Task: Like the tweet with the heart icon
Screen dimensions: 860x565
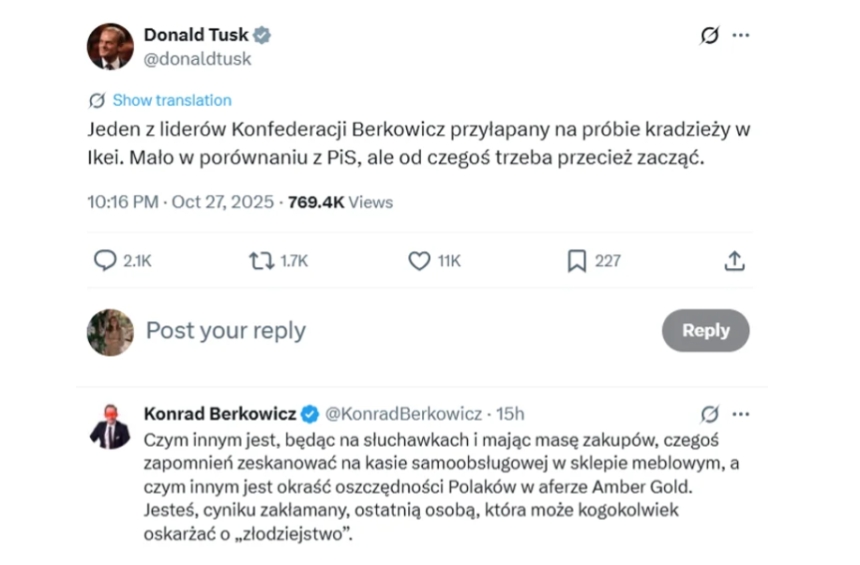Action: 420,261
